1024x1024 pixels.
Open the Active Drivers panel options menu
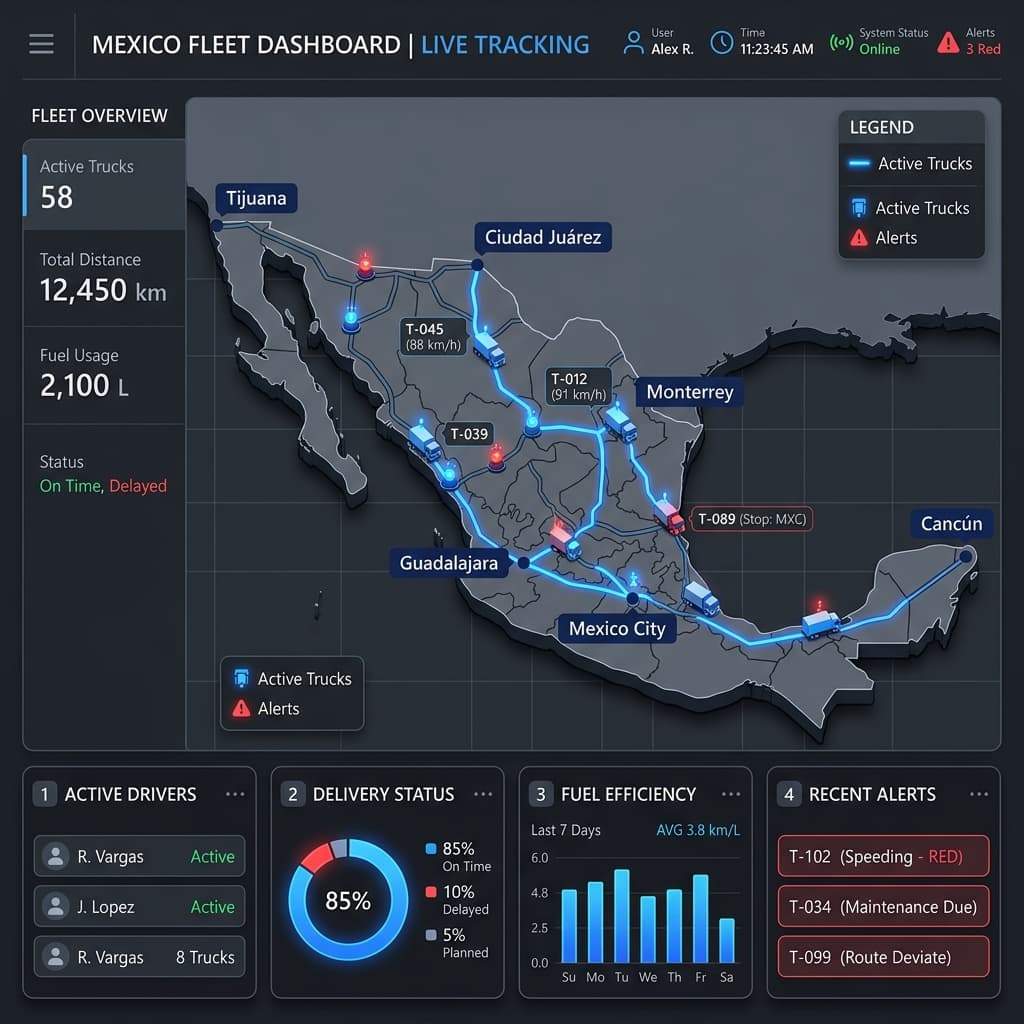pos(235,793)
